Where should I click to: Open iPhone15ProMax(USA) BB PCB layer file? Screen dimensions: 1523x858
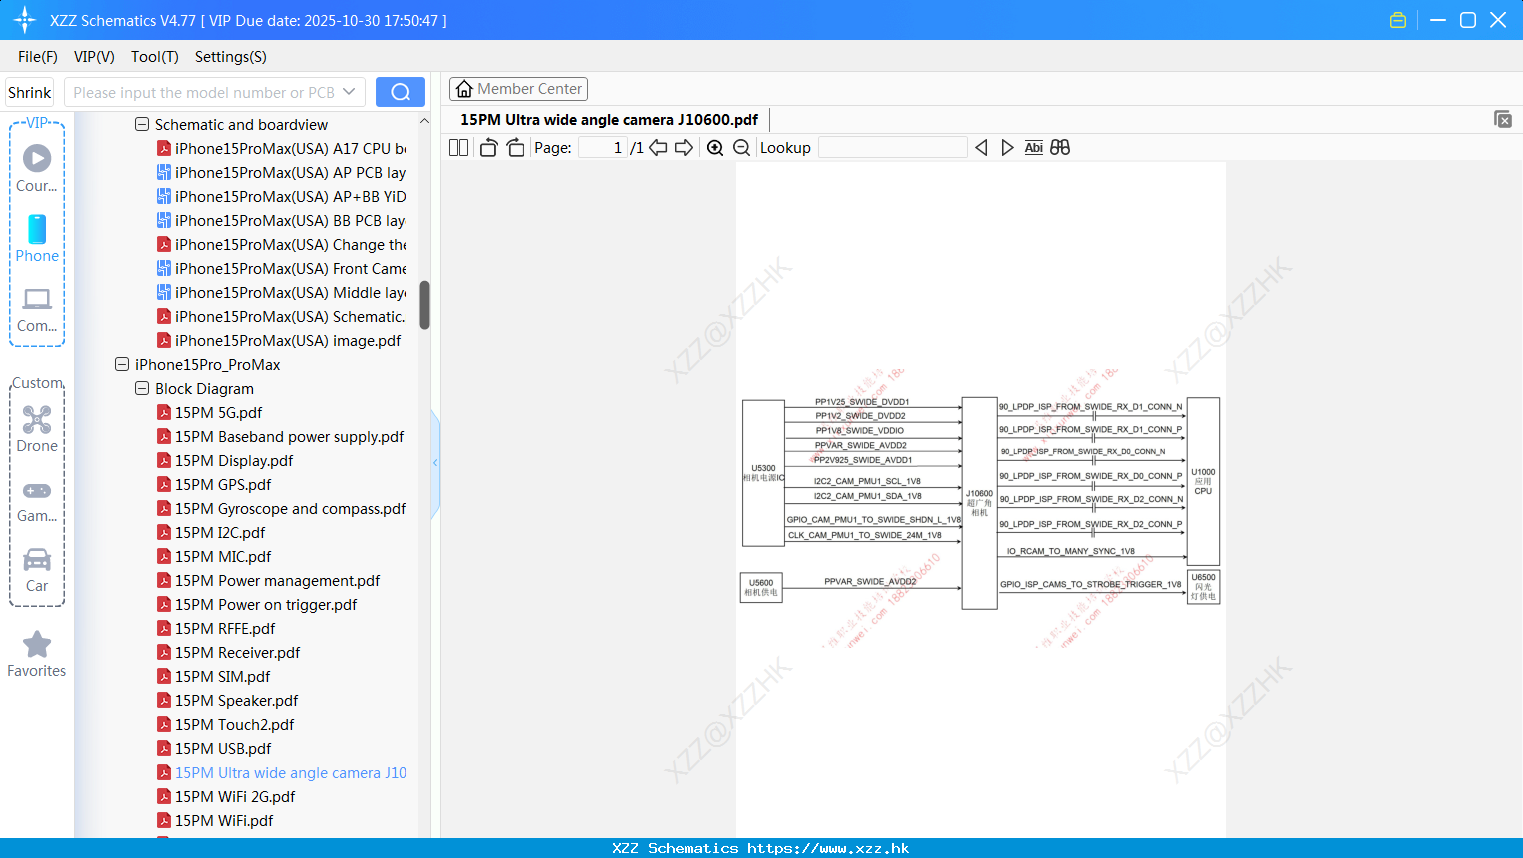[281, 221]
